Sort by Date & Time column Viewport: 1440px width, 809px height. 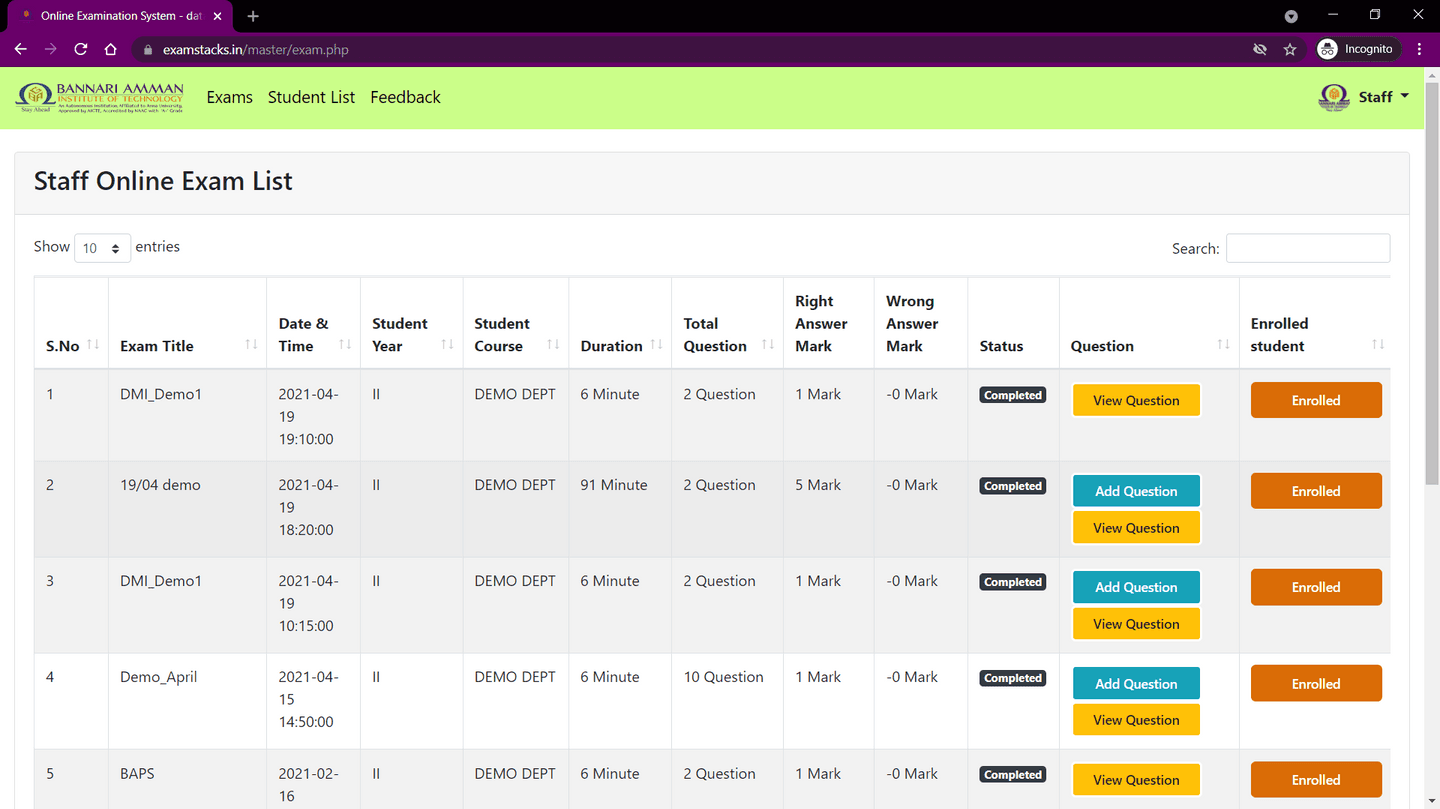pos(345,344)
